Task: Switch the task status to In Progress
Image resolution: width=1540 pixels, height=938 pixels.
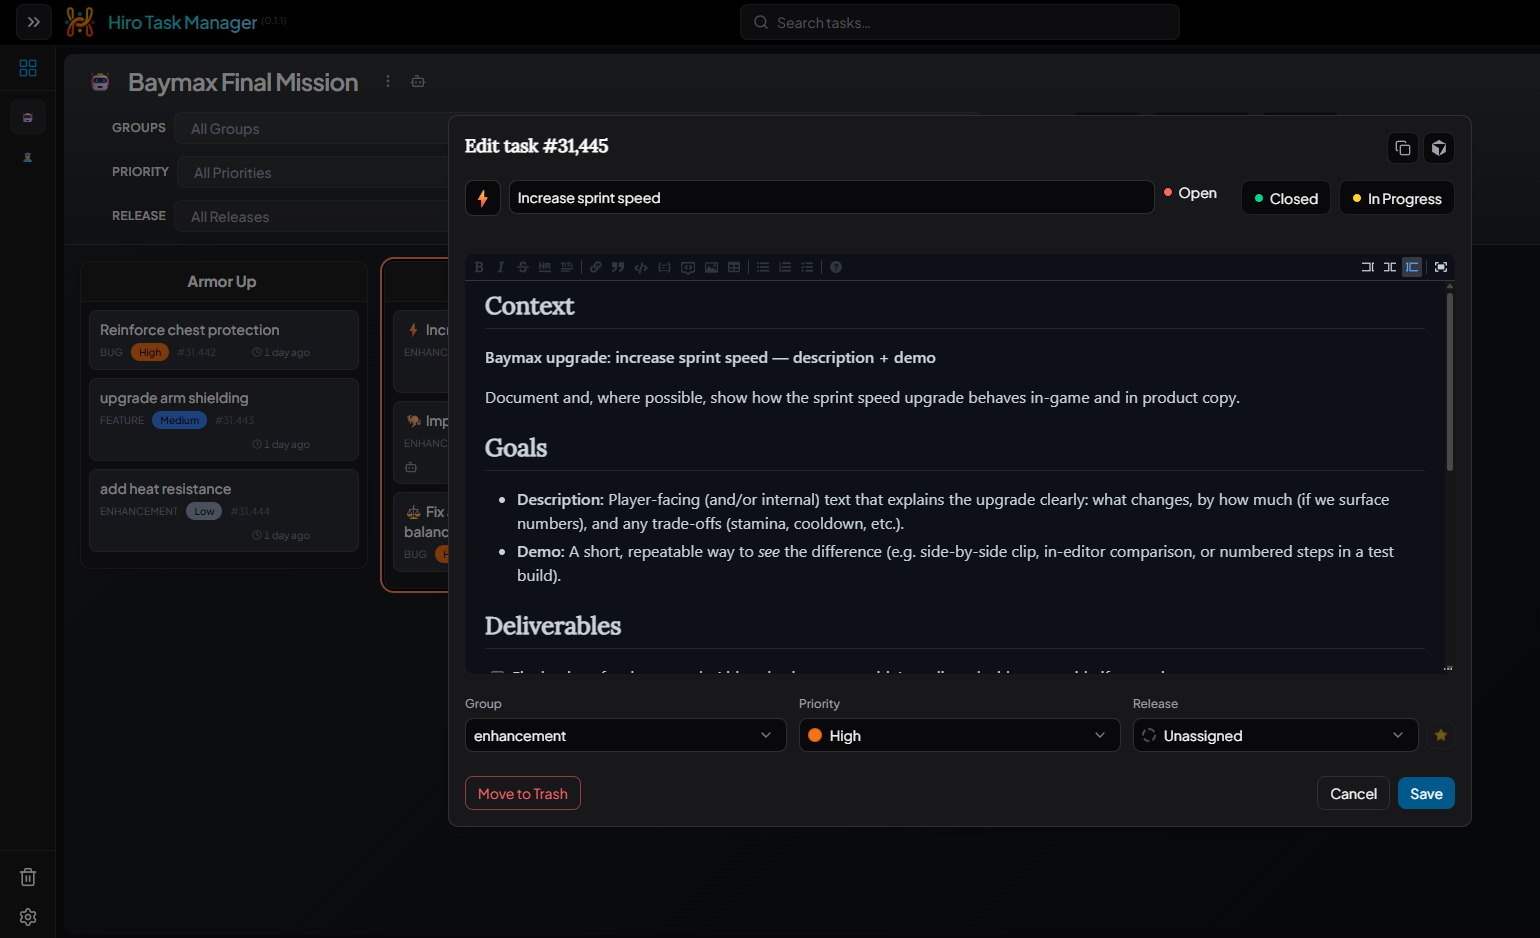Action: coord(1396,197)
